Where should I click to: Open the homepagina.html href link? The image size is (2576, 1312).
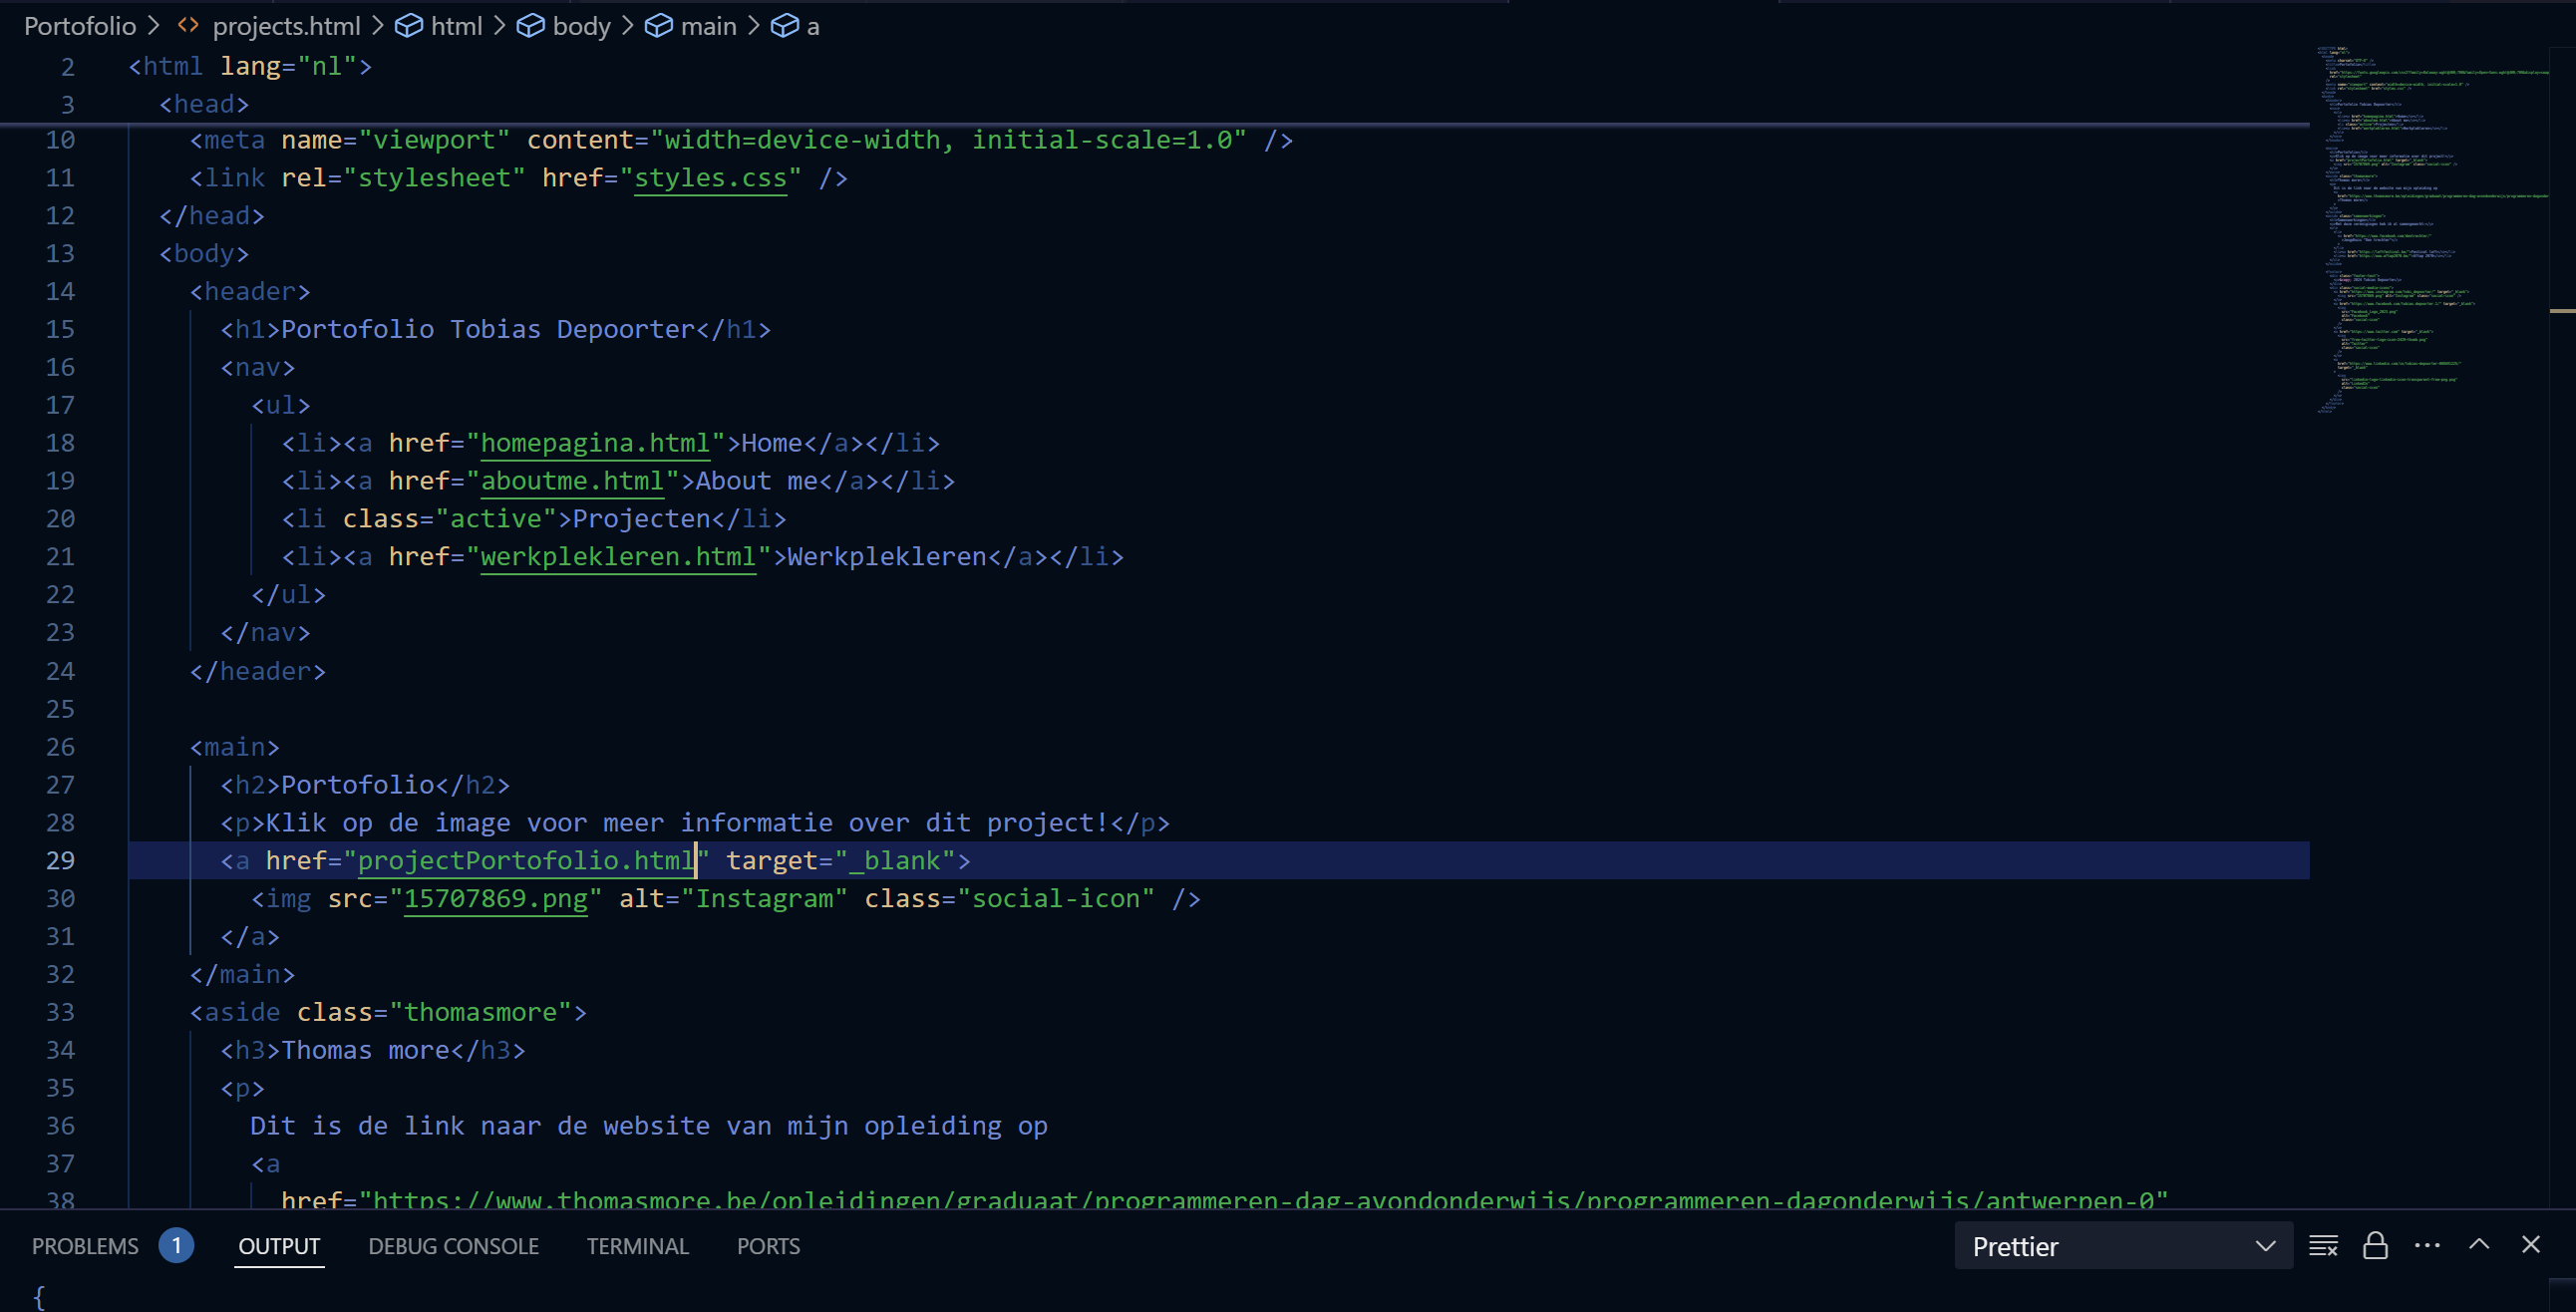[x=594, y=443]
